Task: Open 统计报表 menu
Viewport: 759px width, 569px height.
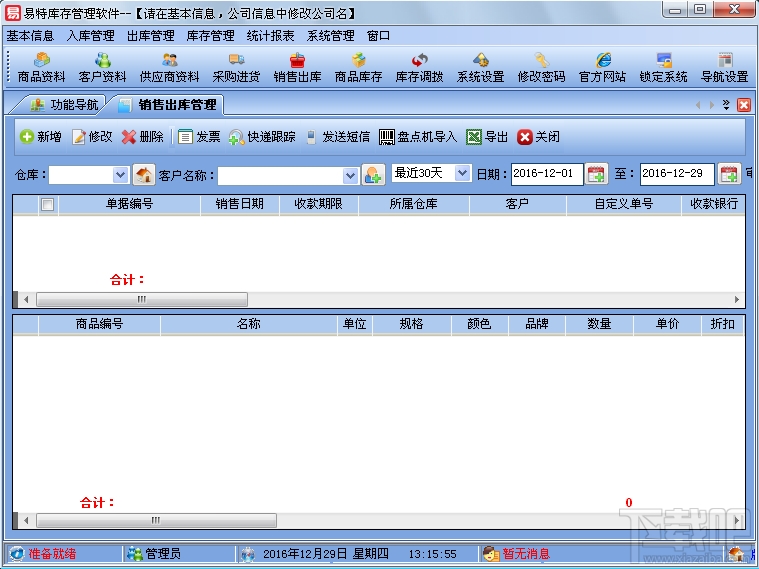Action: pos(271,36)
